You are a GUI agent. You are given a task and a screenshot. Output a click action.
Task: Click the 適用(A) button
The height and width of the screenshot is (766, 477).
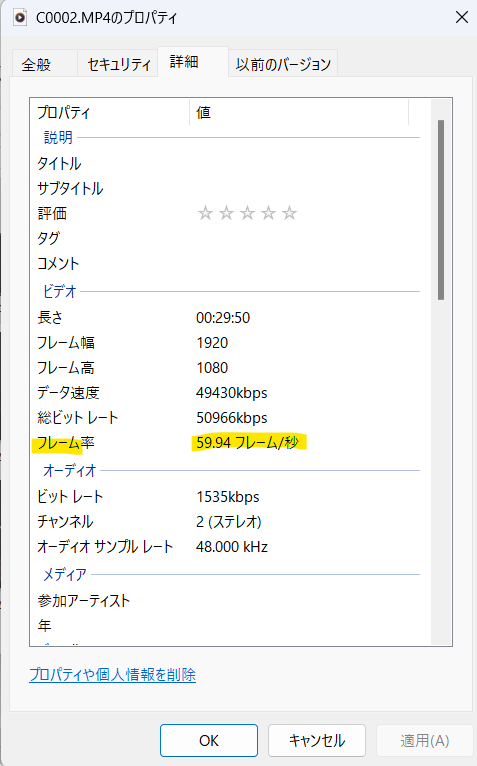424,741
